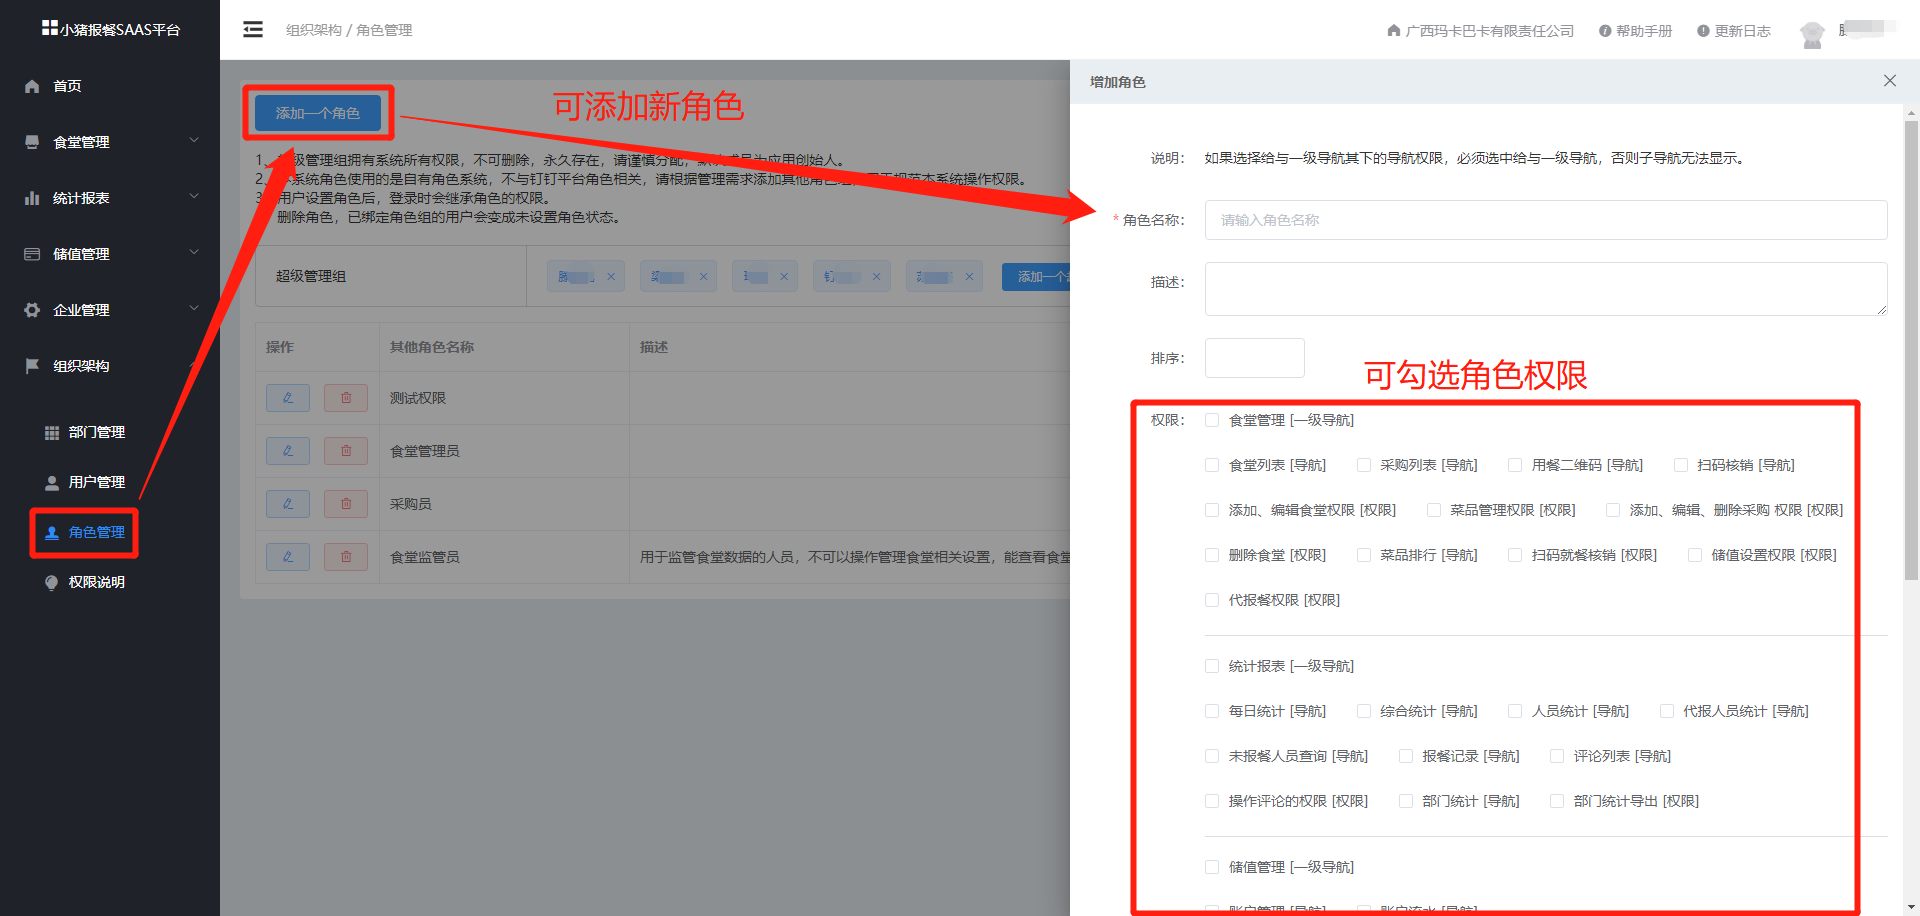Delete the 测试权限 role row
1920x916 pixels.
coord(346,398)
